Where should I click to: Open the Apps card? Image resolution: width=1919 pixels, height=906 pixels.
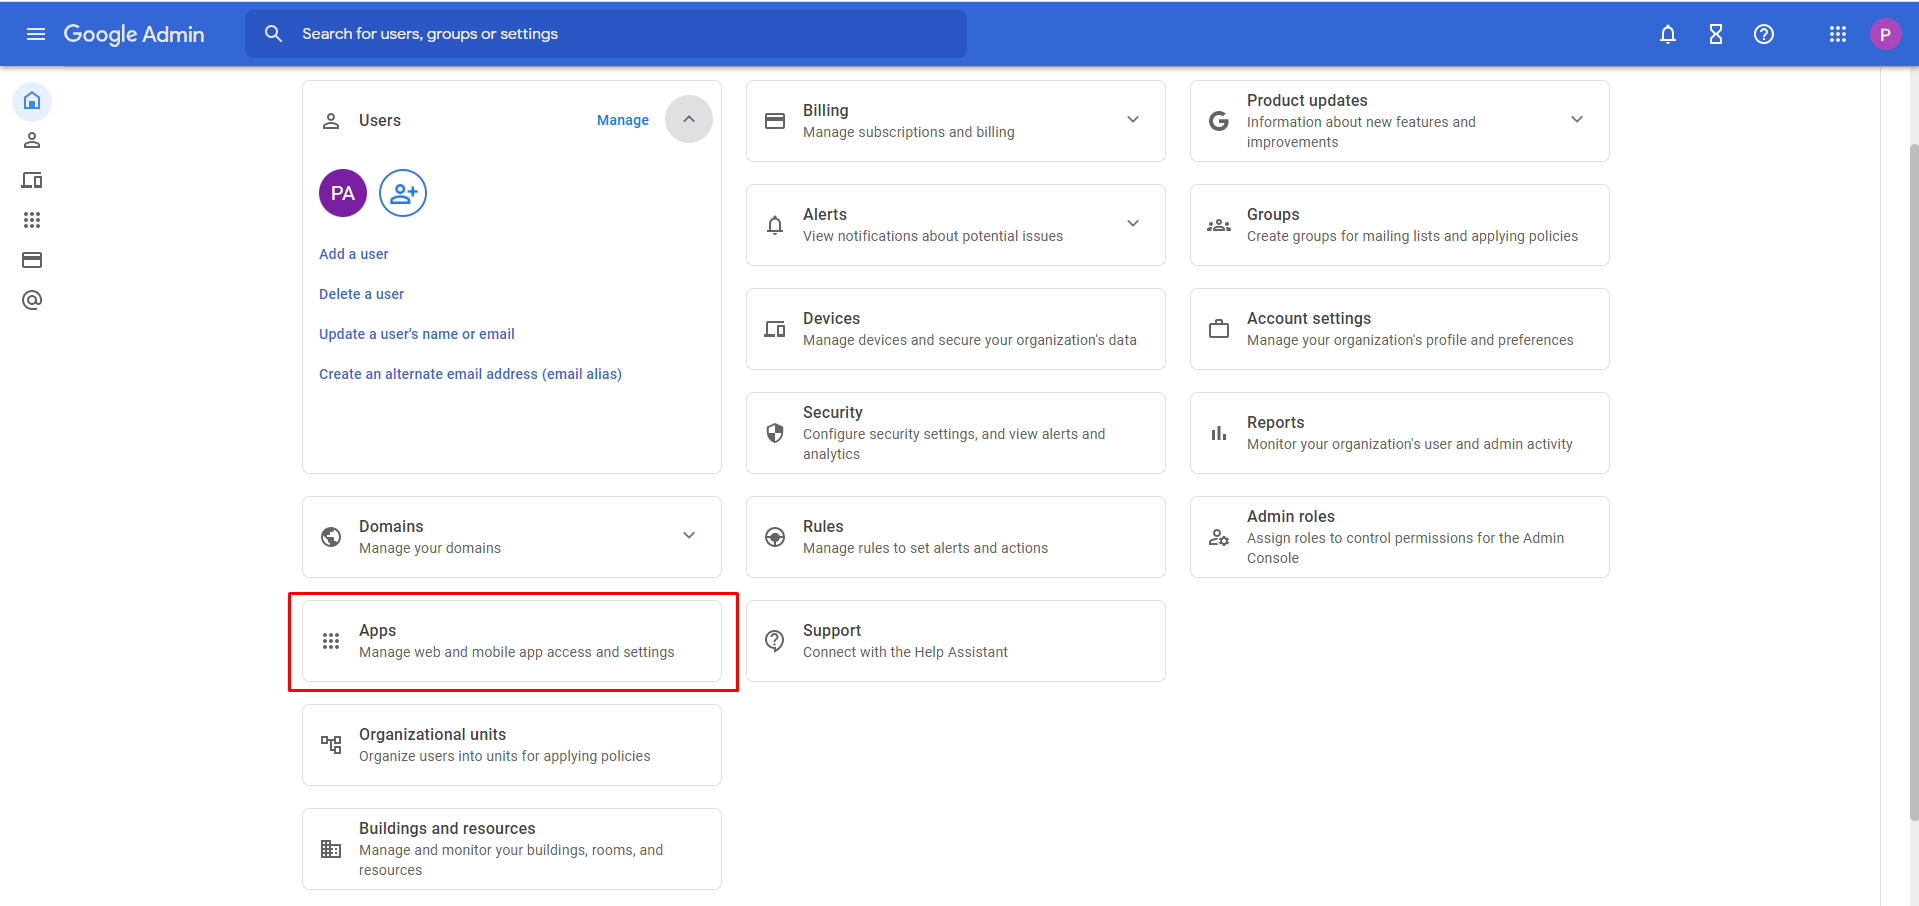tap(512, 641)
